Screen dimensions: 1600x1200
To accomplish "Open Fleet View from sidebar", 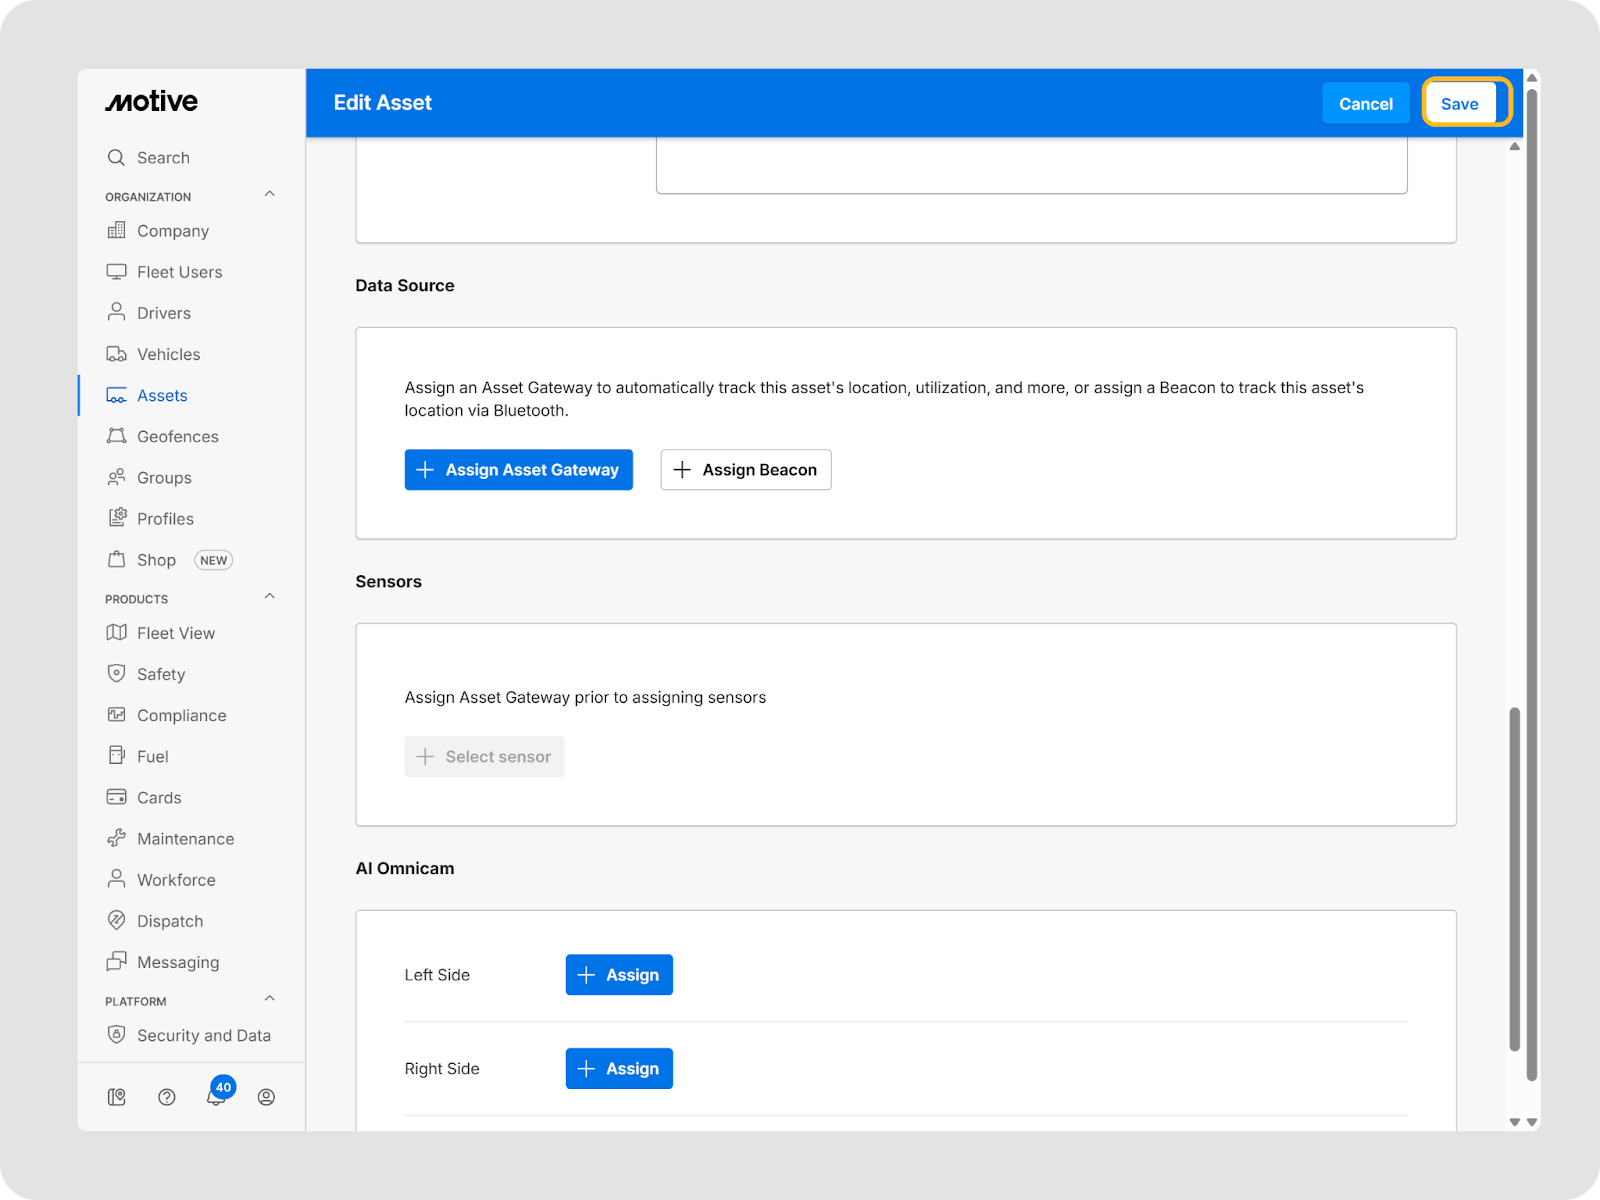I will 175,633.
